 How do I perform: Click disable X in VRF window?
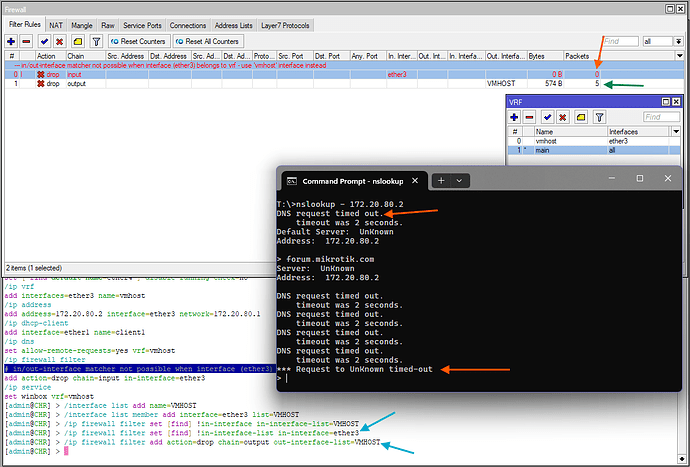(x=563, y=117)
